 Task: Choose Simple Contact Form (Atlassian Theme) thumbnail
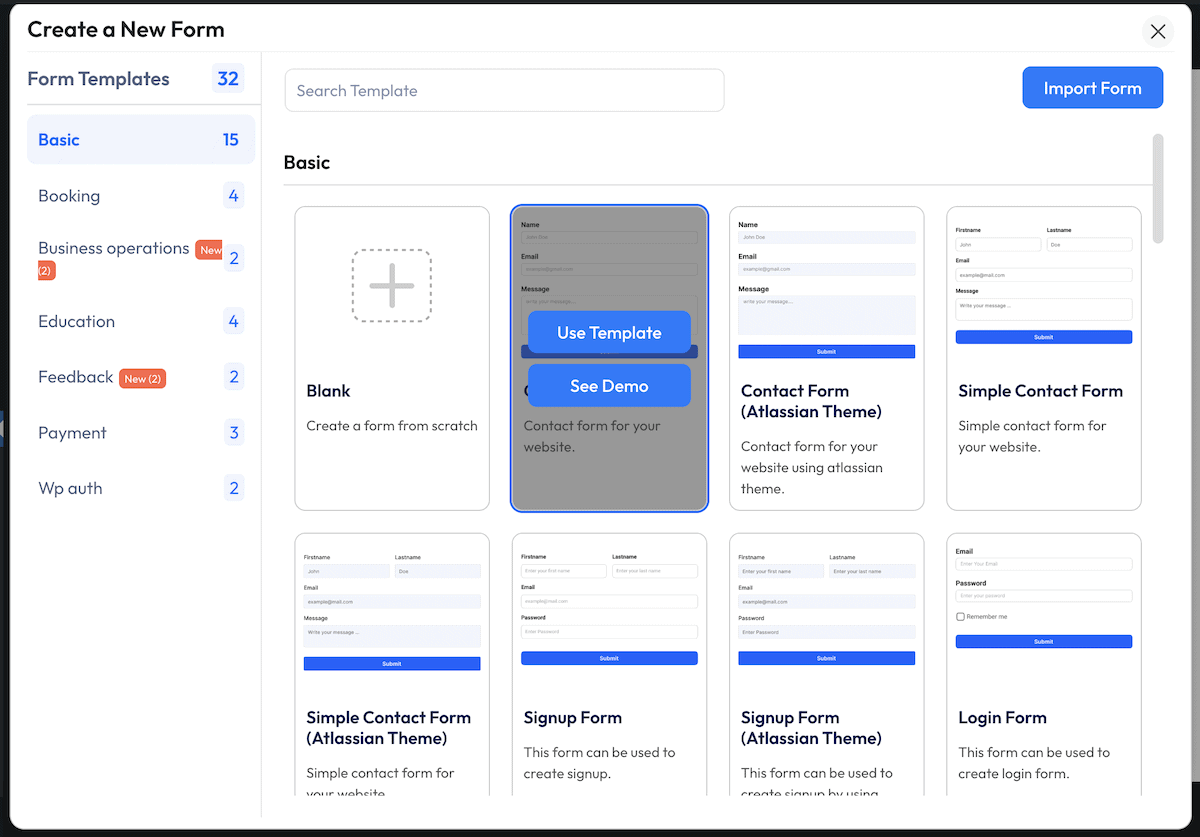click(392, 611)
